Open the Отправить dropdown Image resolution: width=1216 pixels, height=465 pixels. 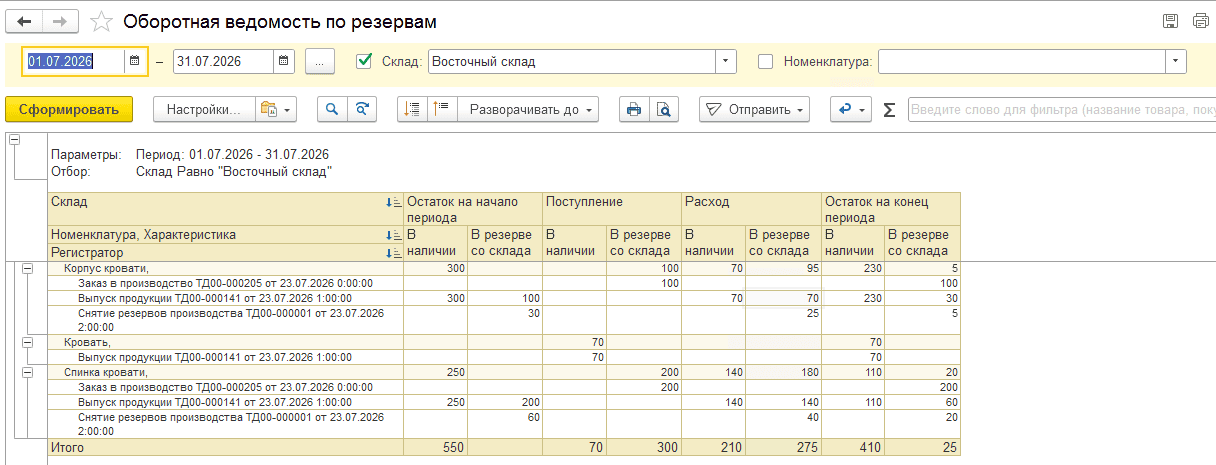click(x=755, y=109)
